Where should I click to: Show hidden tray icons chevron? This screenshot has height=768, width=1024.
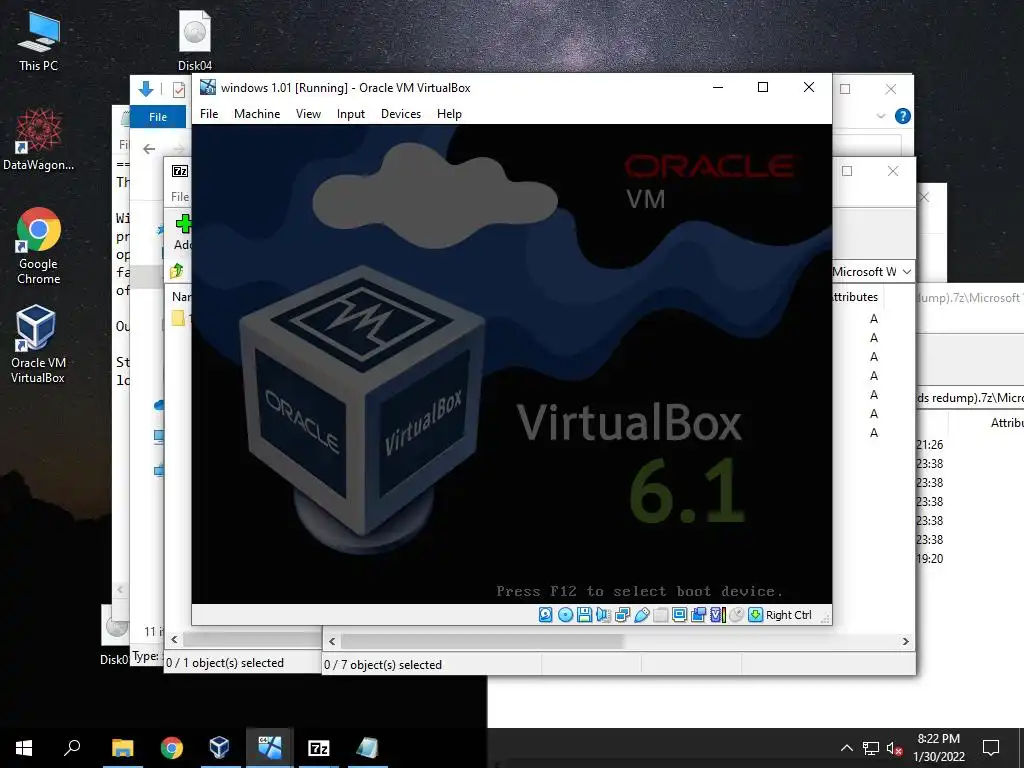tap(846, 748)
